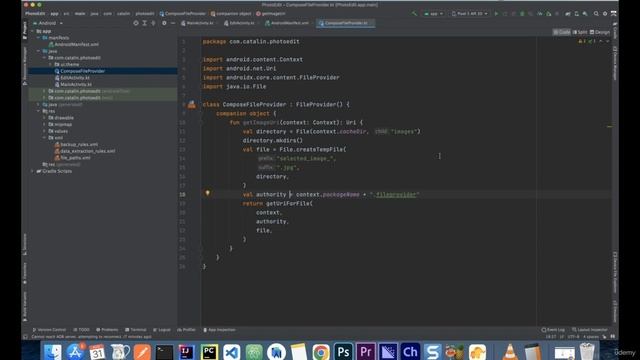The image size is (640, 360).
Task: Click PhotoEdit root in navigation breadcrumb
Action: pyautogui.click(x=35, y=14)
